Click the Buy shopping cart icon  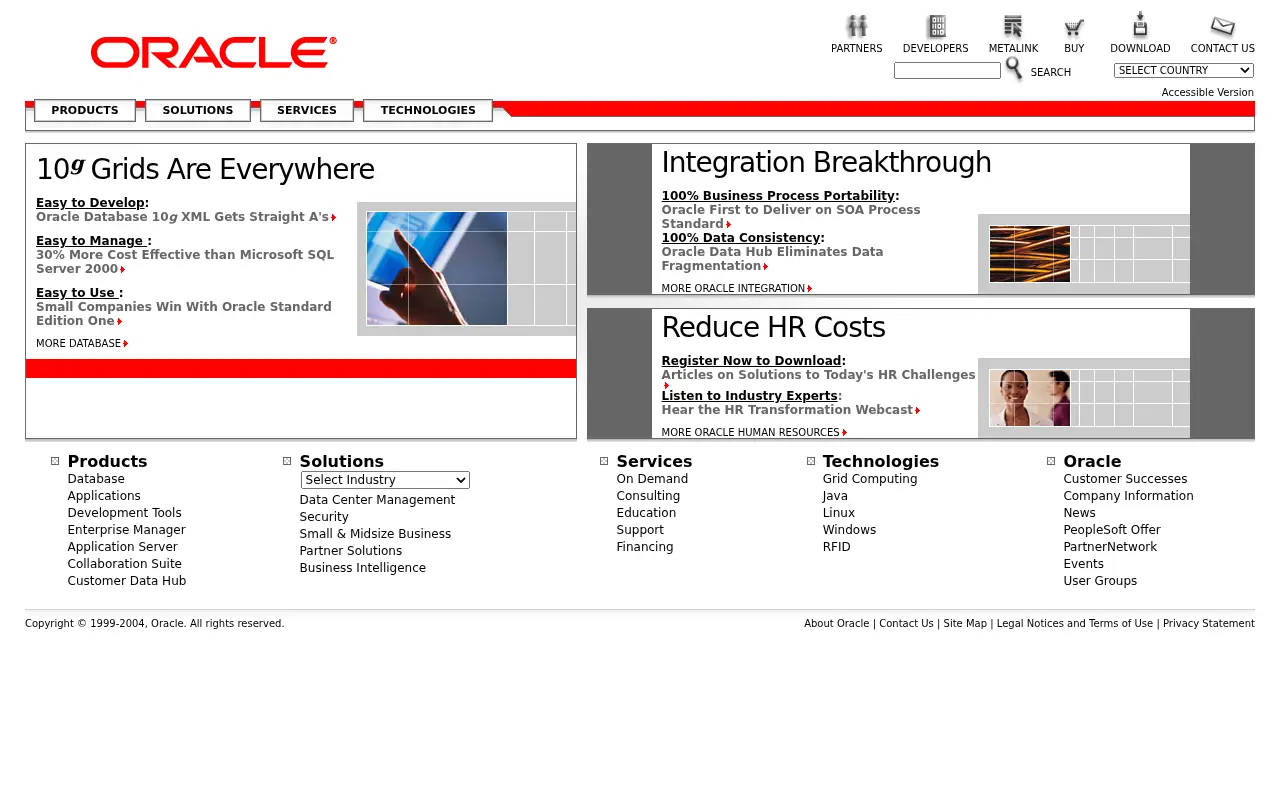tap(1074, 28)
